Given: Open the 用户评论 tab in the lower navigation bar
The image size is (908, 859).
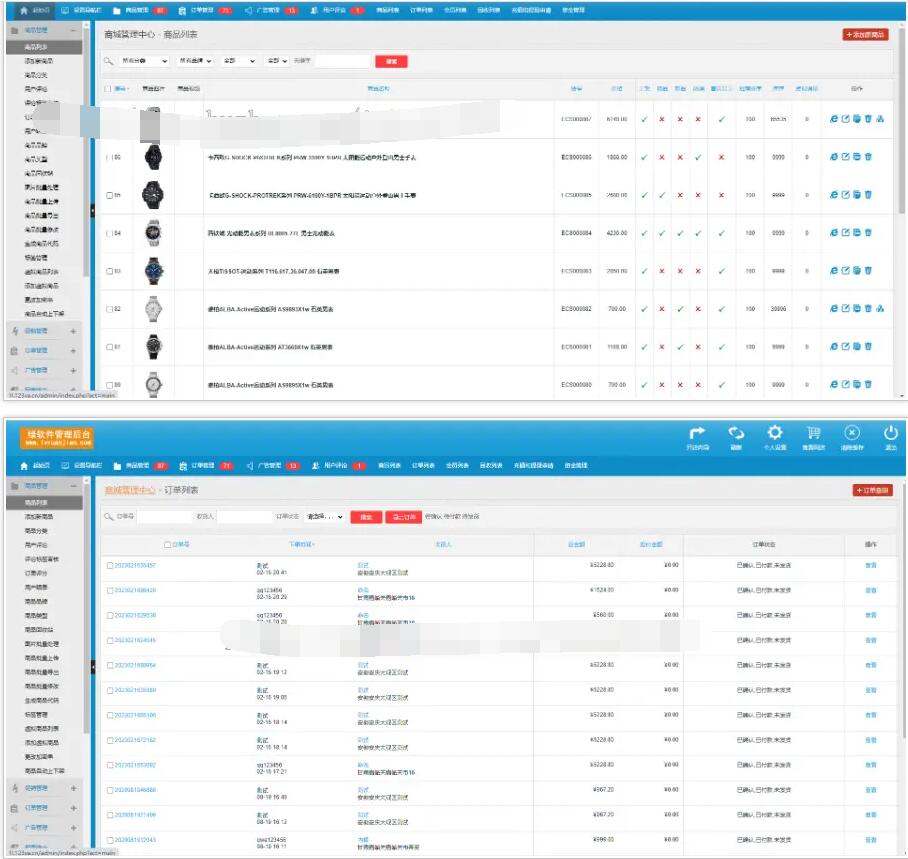Looking at the screenshot, I should pos(338,466).
